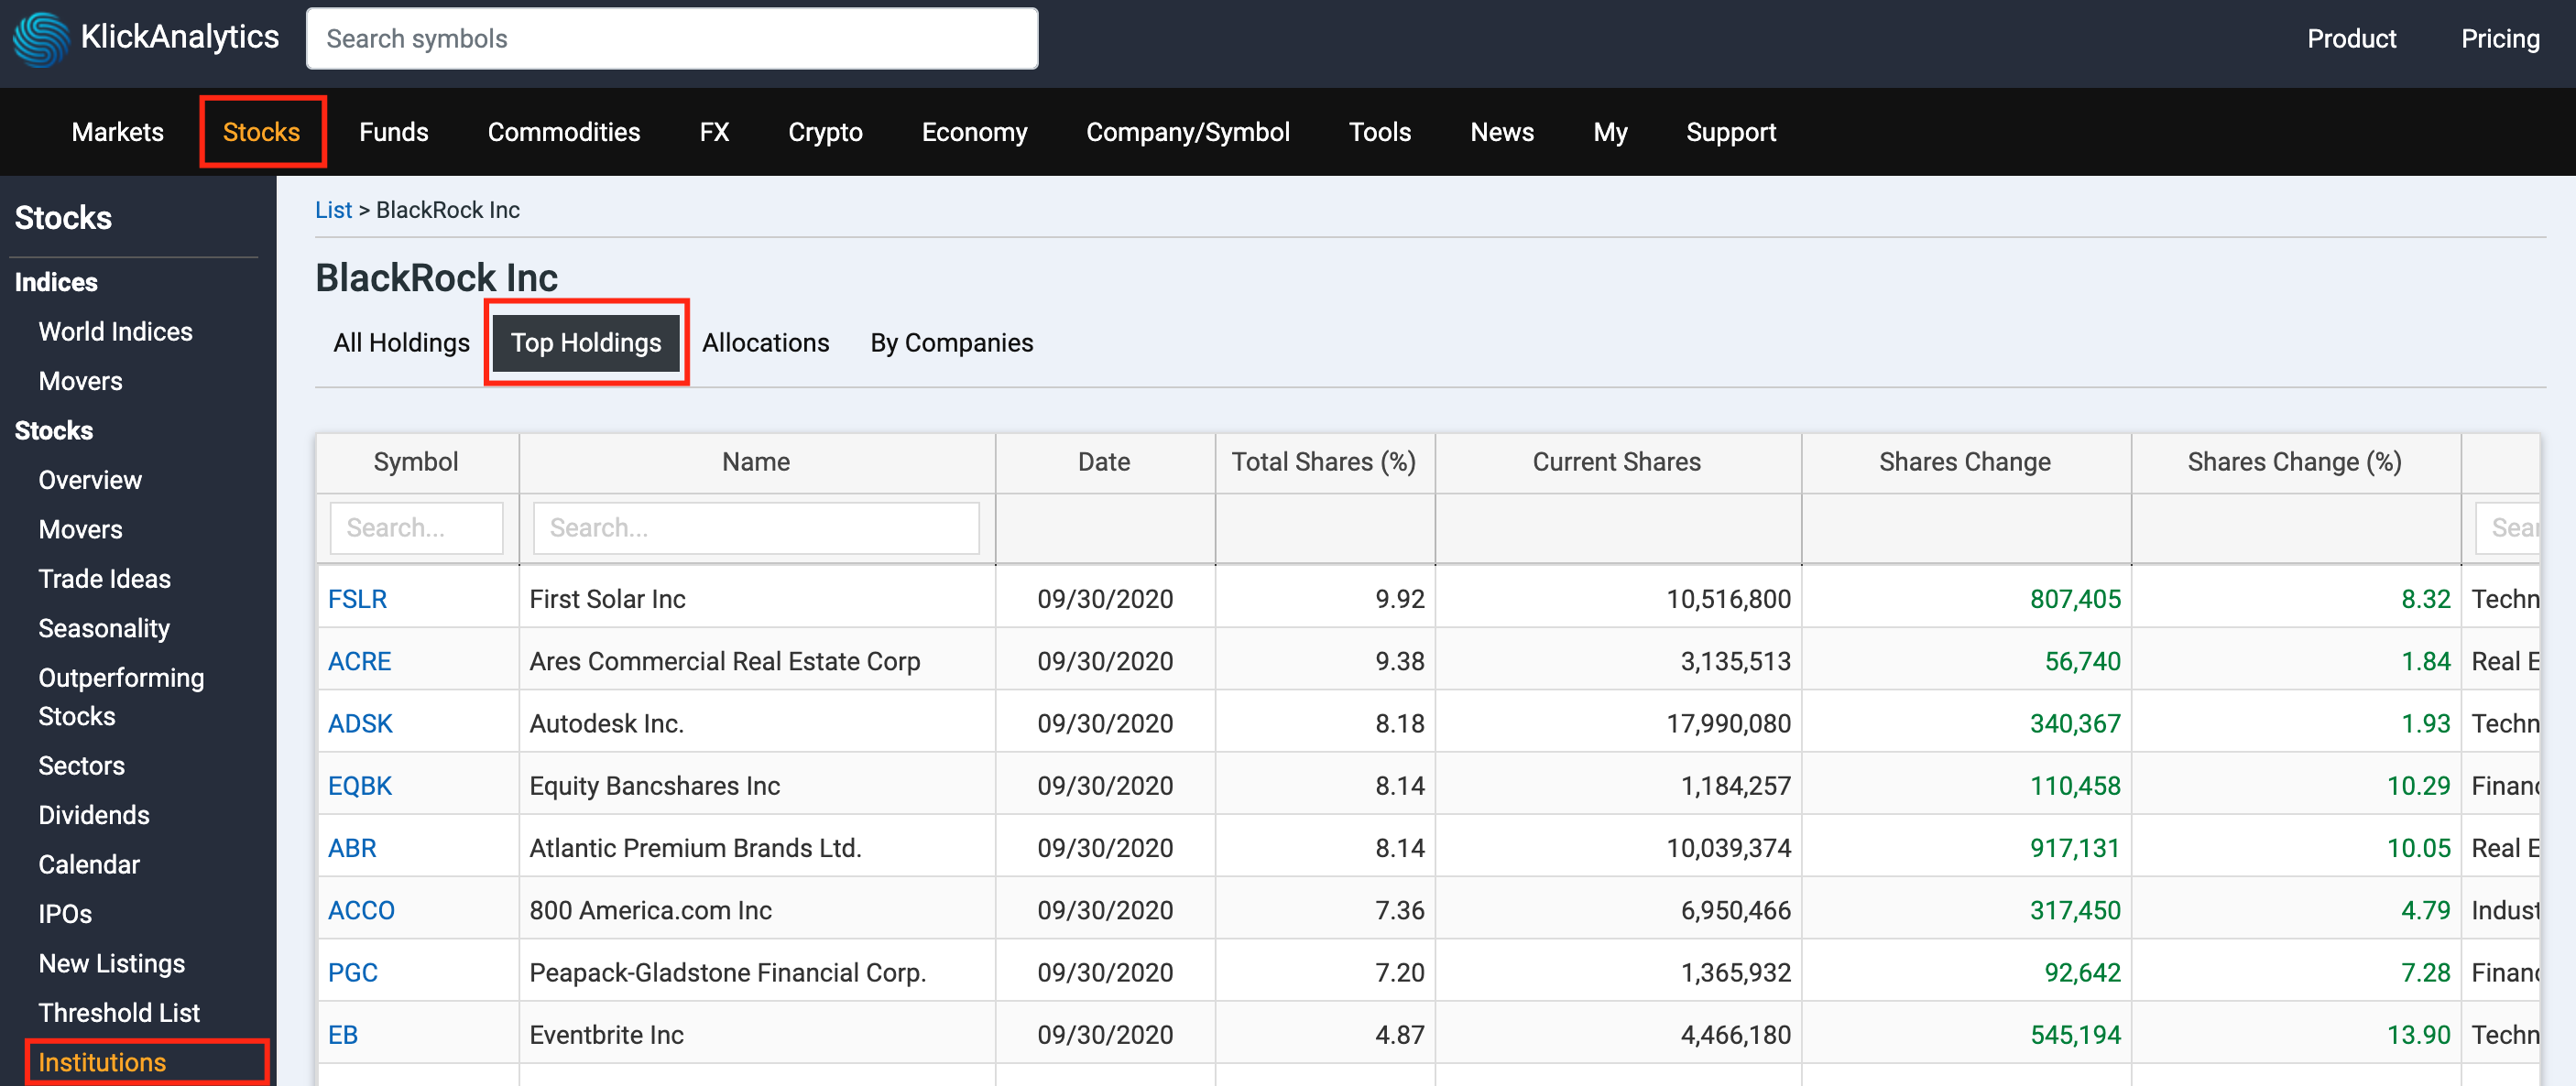2576x1086 pixels.
Task: Open the ABR symbol link
Action: [352, 848]
